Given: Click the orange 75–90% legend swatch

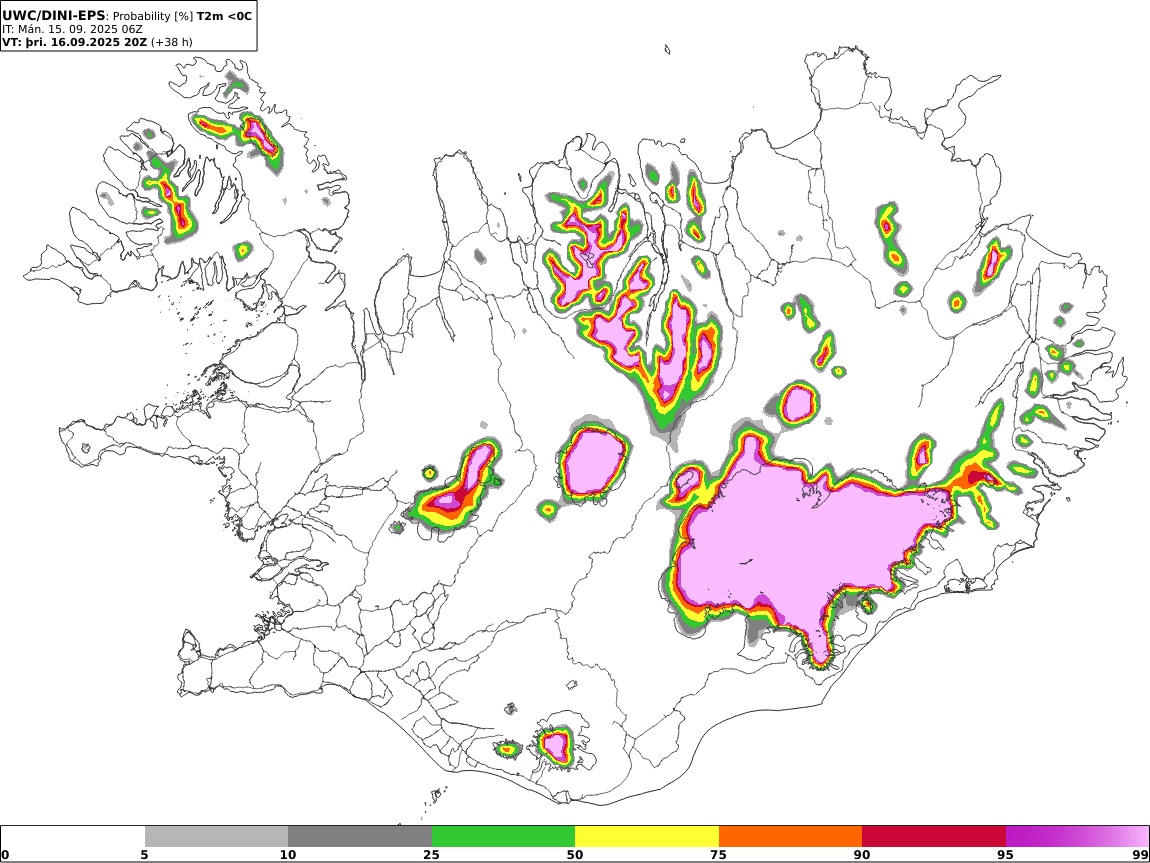Looking at the screenshot, I should pyautogui.click(x=790, y=837).
